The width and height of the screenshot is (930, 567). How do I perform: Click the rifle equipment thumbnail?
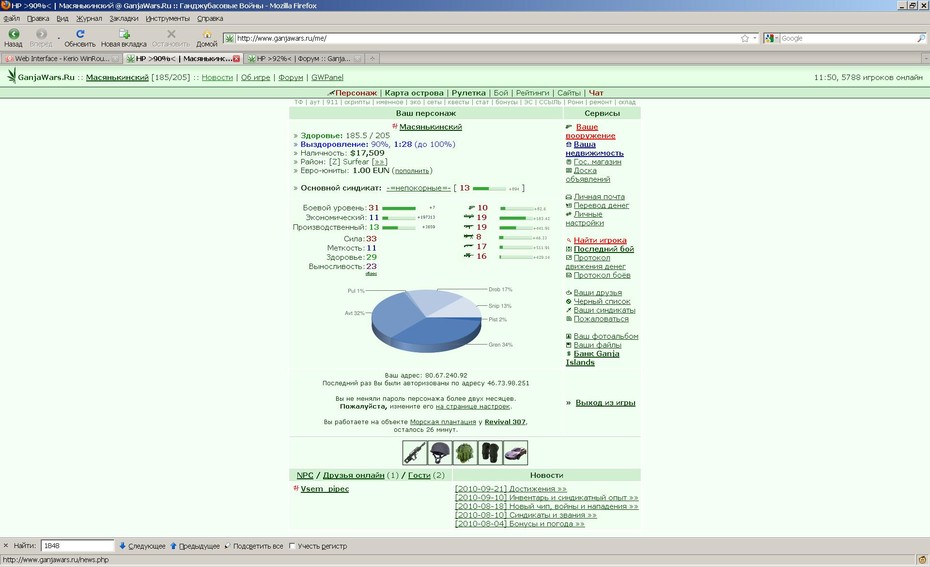pos(415,453)
